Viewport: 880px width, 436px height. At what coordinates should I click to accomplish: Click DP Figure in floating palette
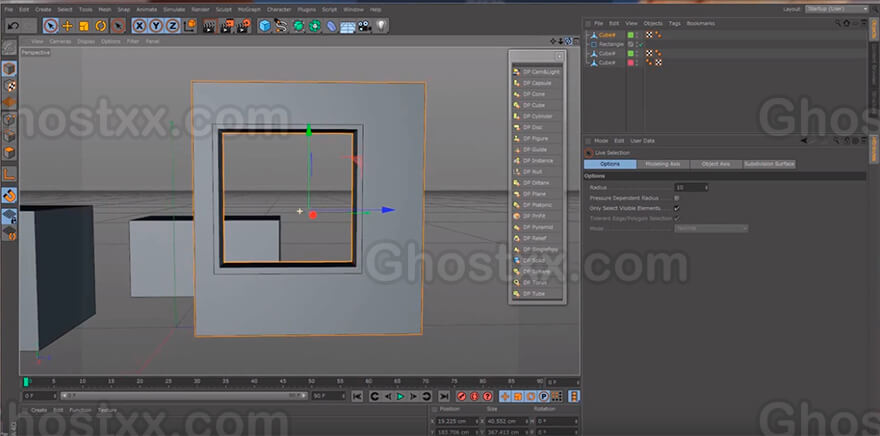537,138
